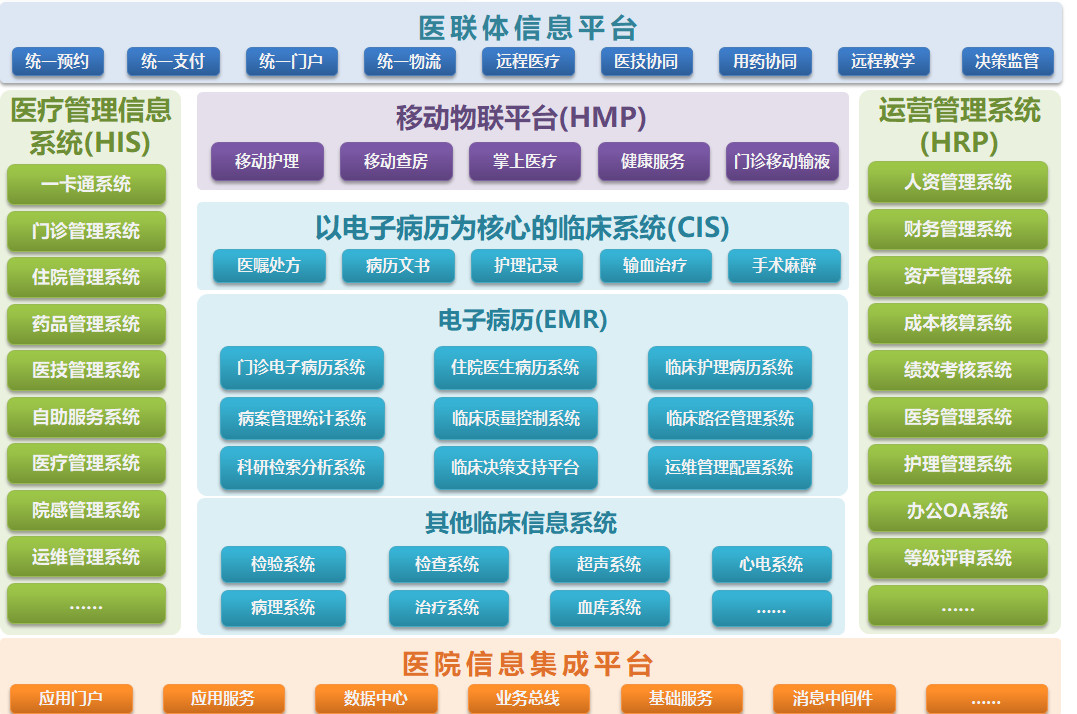Click the 移动护理 purple button

(267, 161)
